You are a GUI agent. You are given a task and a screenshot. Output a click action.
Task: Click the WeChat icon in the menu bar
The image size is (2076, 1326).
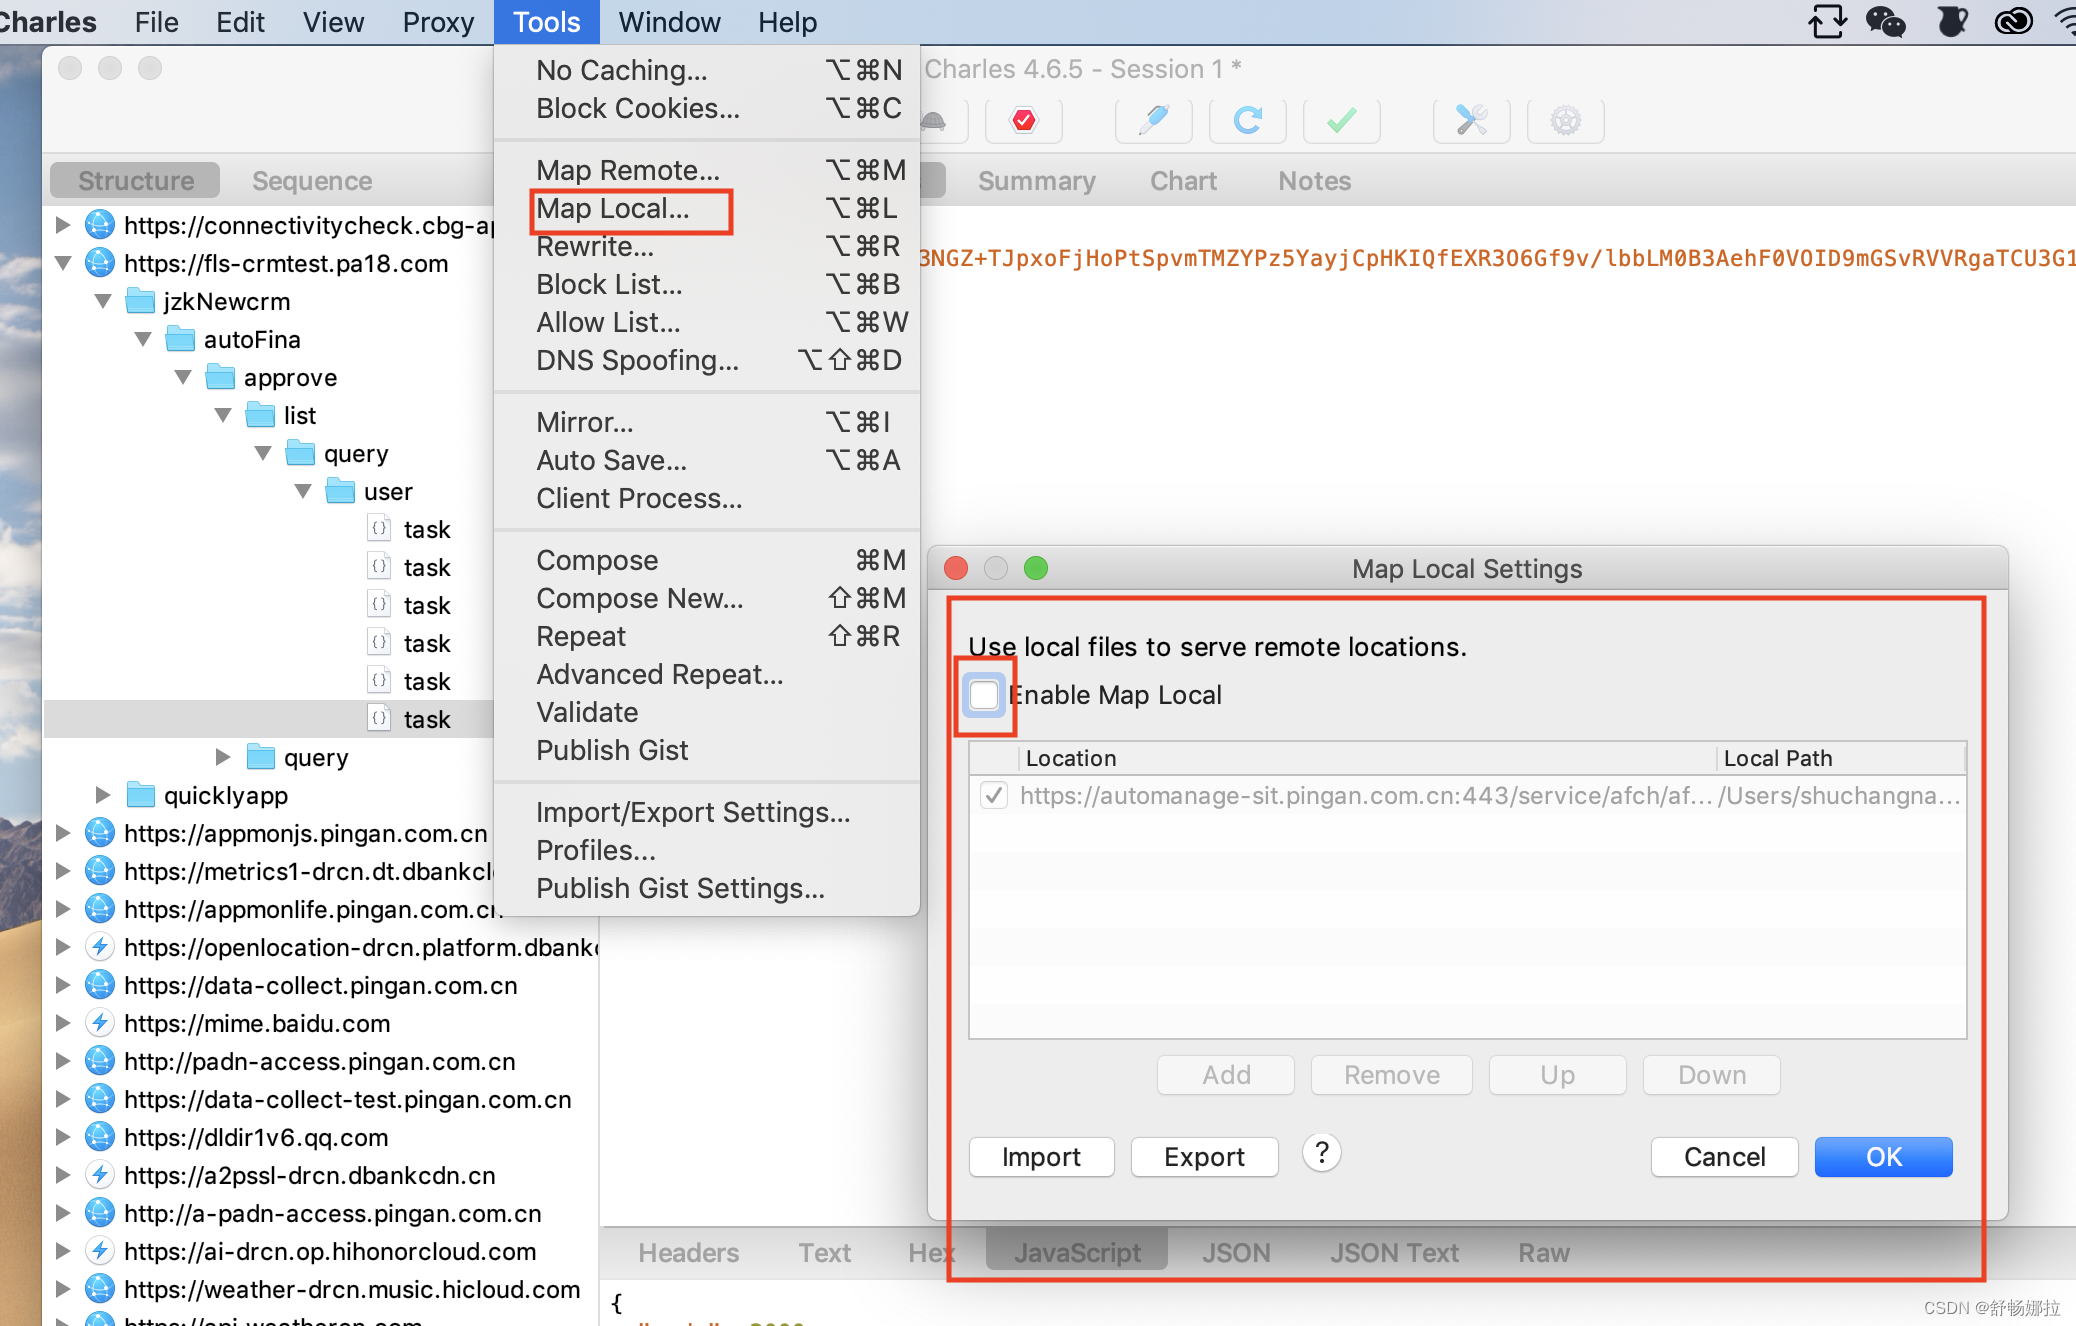[1885, 21]
